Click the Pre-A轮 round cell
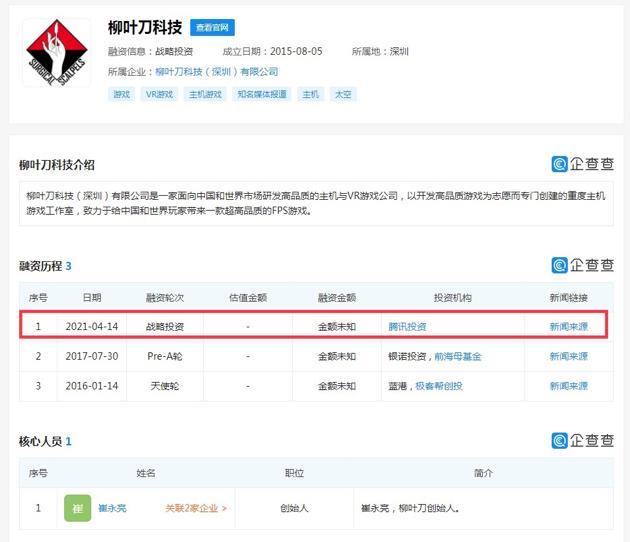This screenshot has height=542, width=630. click(165, 356)
